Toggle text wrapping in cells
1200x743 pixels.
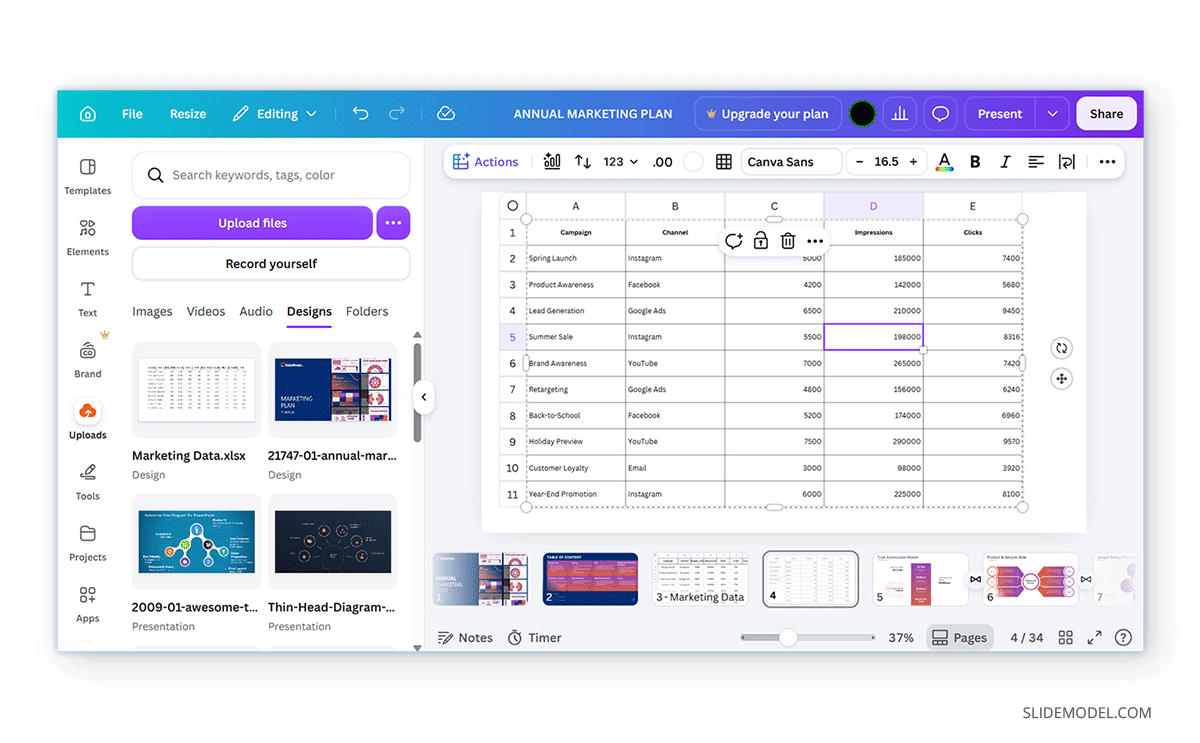click(1067, 162)
